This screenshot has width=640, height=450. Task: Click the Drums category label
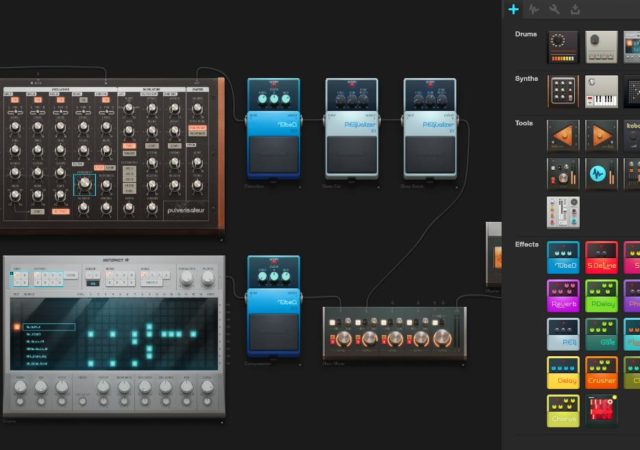click(x=526, y=34)
